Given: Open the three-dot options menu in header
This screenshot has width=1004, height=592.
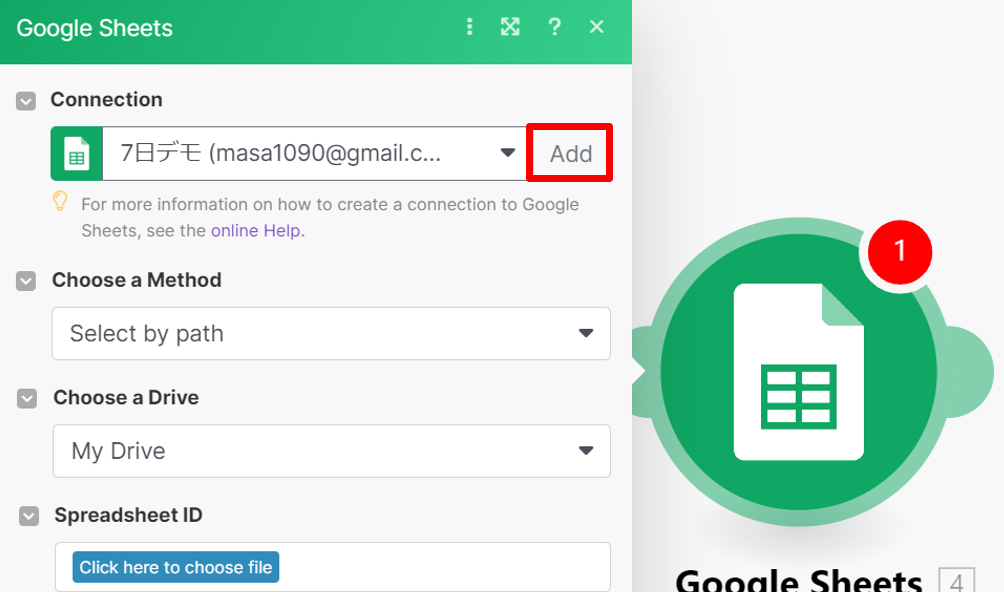Looking at the screenshot, I should pos(469,27).
